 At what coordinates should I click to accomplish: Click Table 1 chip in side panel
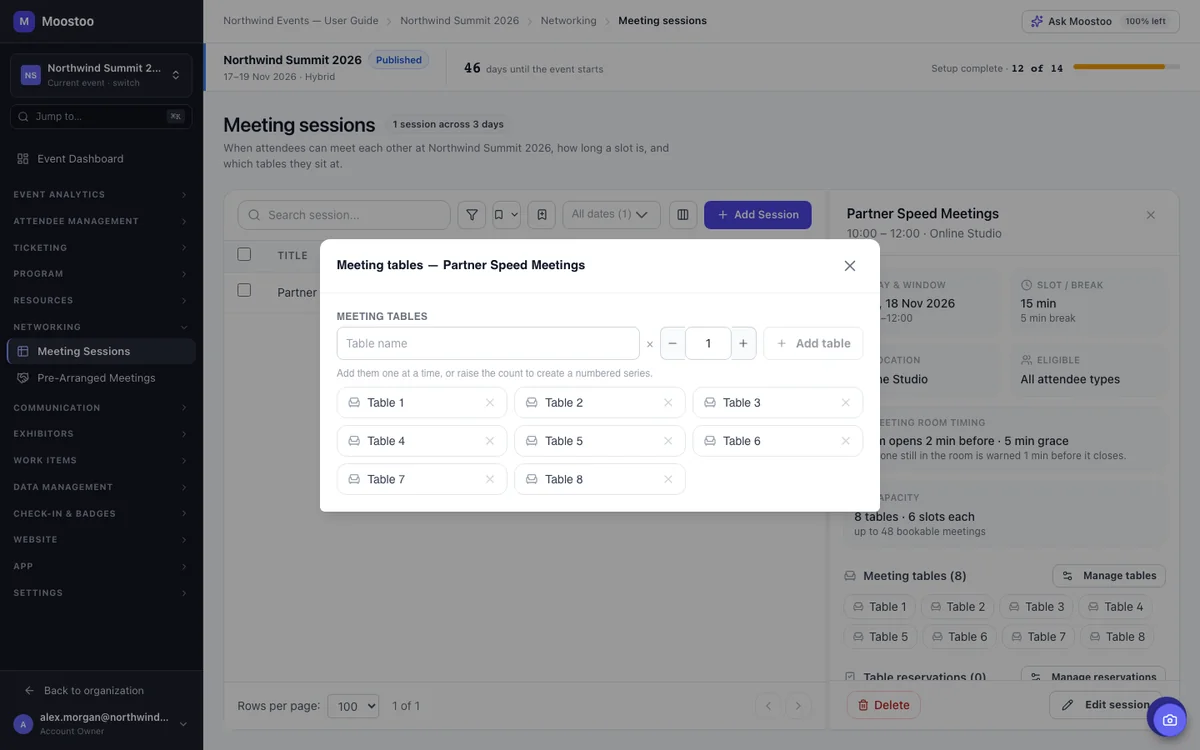pyautogui.click(x=879, y=607)
